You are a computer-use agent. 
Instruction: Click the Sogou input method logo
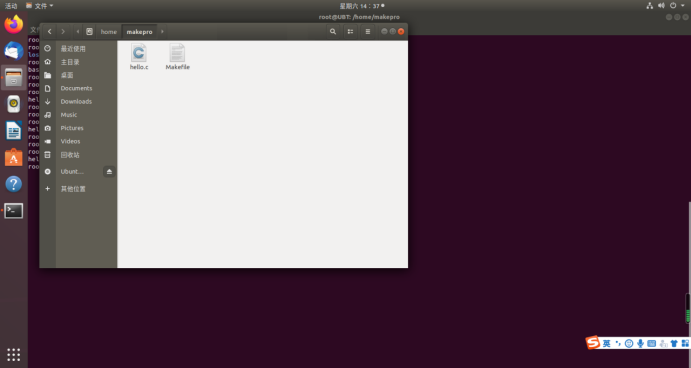[x=593, y=342]
